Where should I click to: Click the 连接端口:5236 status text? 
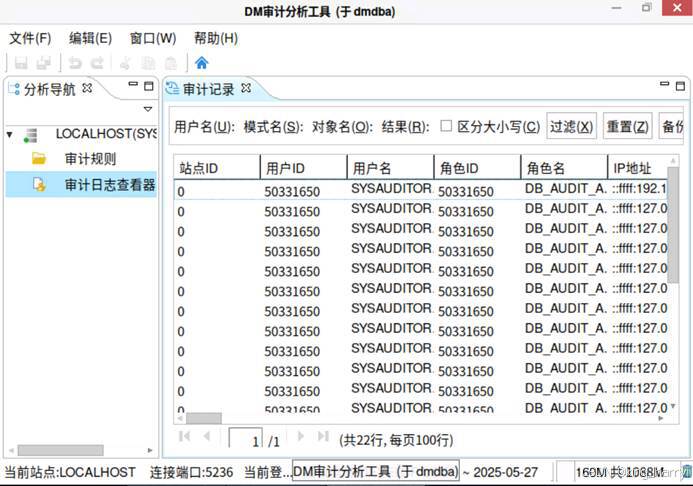tap(191, 472)
